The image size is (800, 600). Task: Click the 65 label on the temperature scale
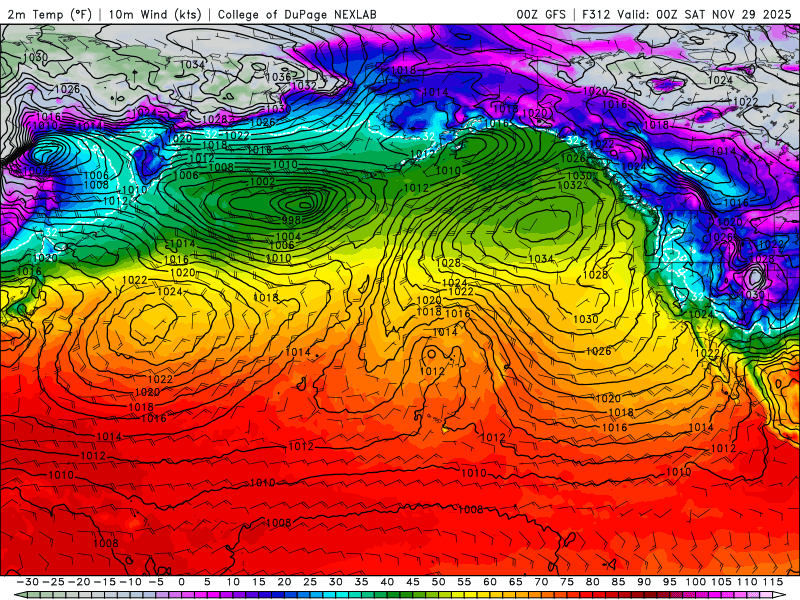click(x=515, y=582)
